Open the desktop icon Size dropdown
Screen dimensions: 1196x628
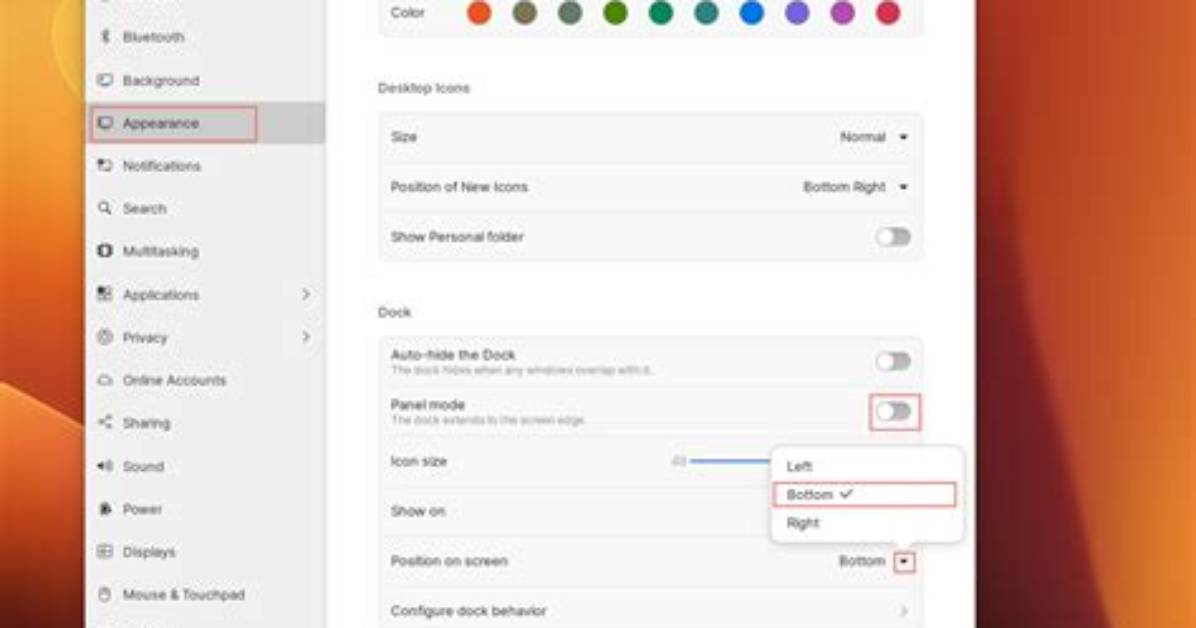874,137
